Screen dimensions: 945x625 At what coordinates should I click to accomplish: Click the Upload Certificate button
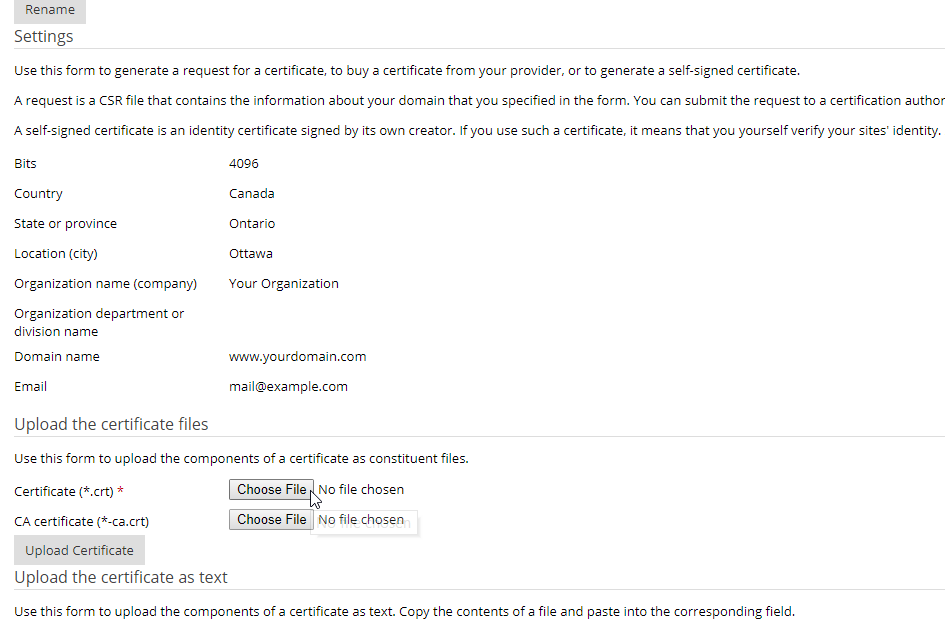(x=80, y=550)
